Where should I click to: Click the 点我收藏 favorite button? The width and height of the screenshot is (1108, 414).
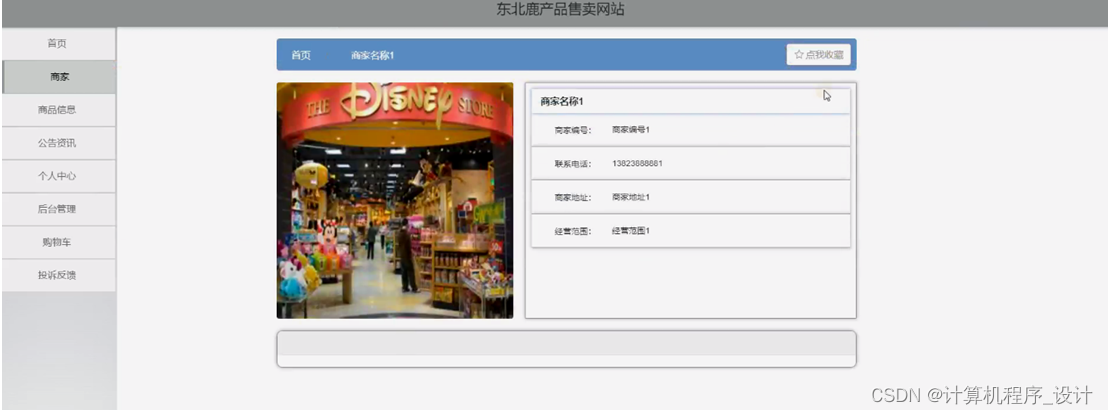point(818,54)
